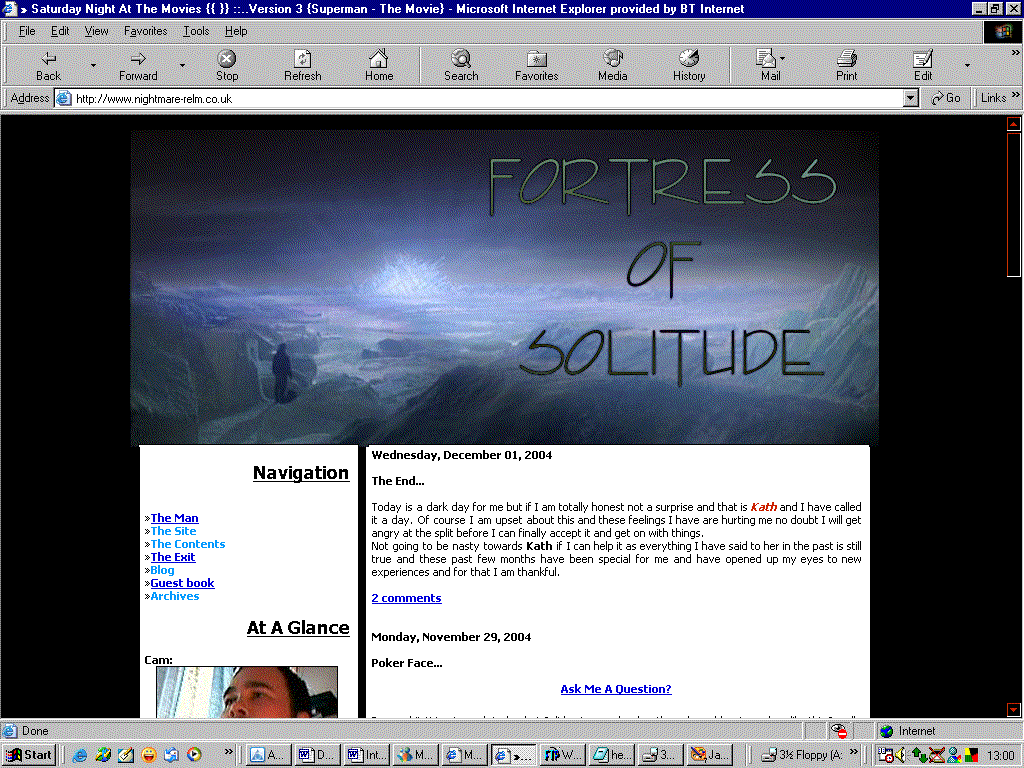Screen dimensions: 1024x768
Task: Open the Edit menu
Action: coord(60,31)
